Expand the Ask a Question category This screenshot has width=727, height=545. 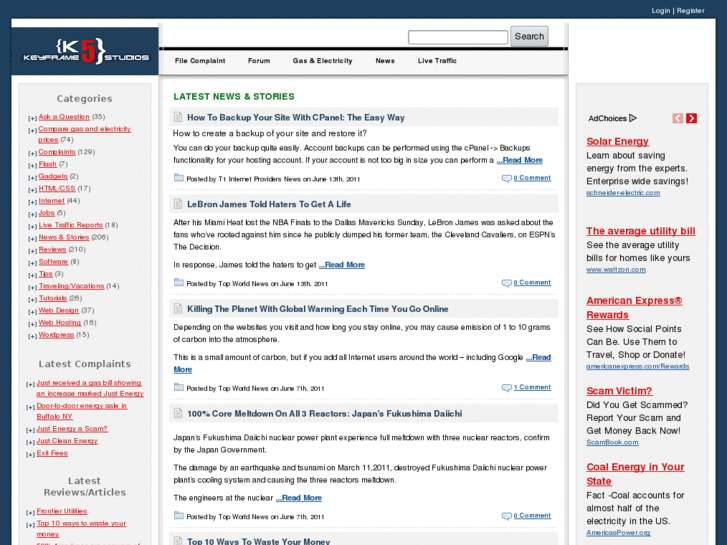click(x=32, y=118)
